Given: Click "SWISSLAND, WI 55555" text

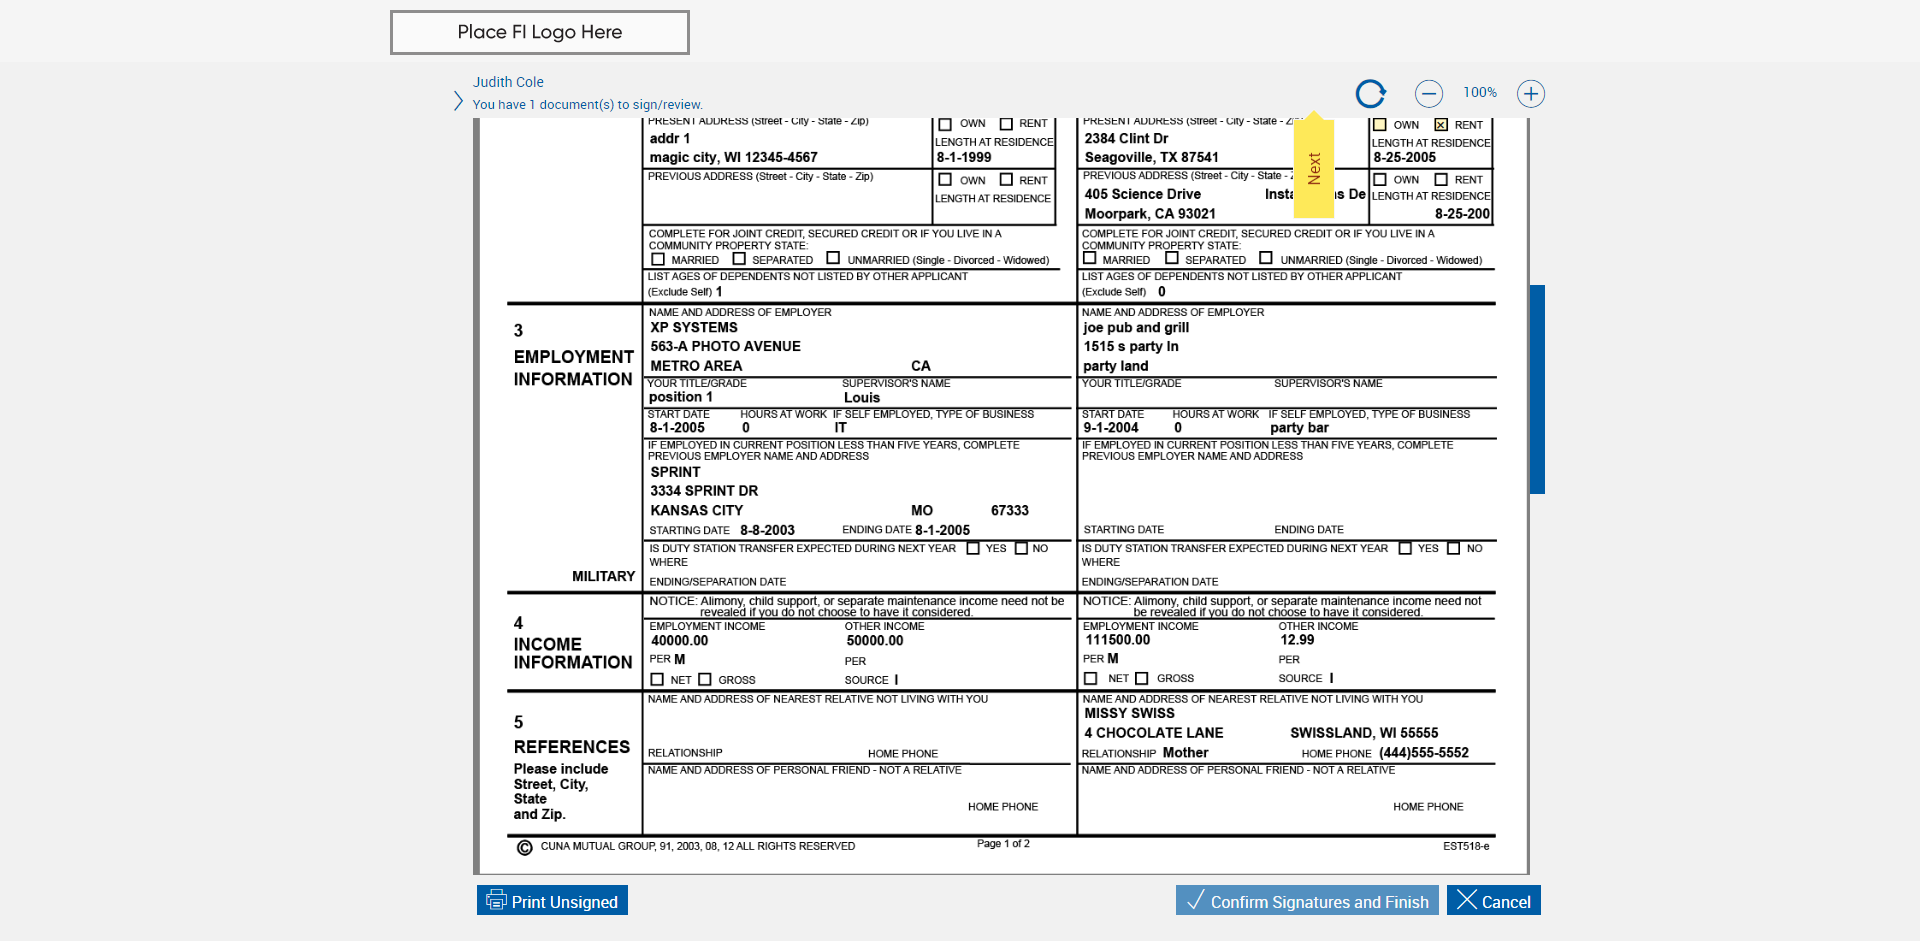Looking at the screenshot, I should tap(1364, 733).
